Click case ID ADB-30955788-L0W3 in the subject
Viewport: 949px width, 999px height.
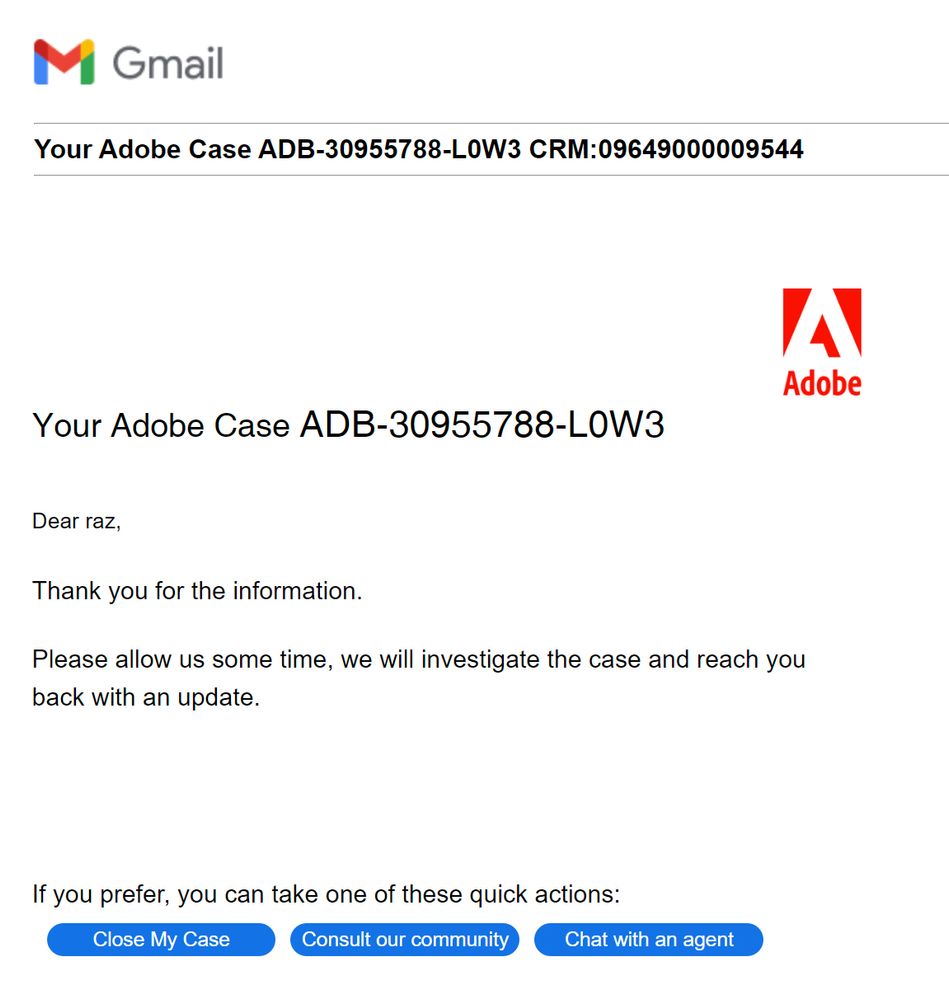point(390,150)
